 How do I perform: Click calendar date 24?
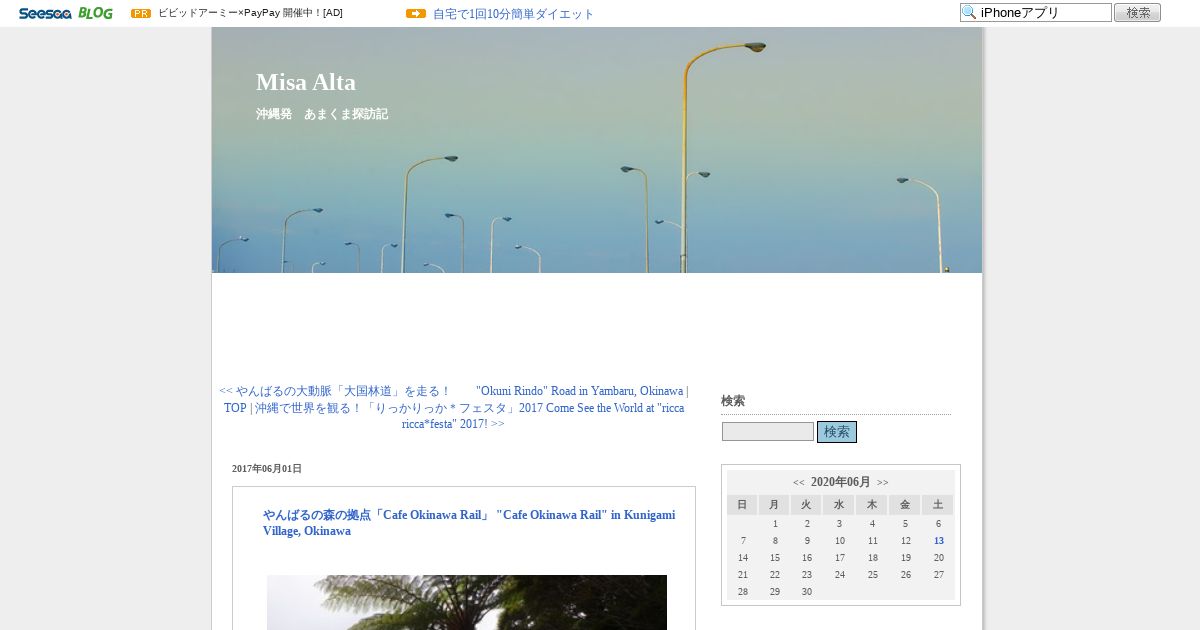click(x=840, y=575)
